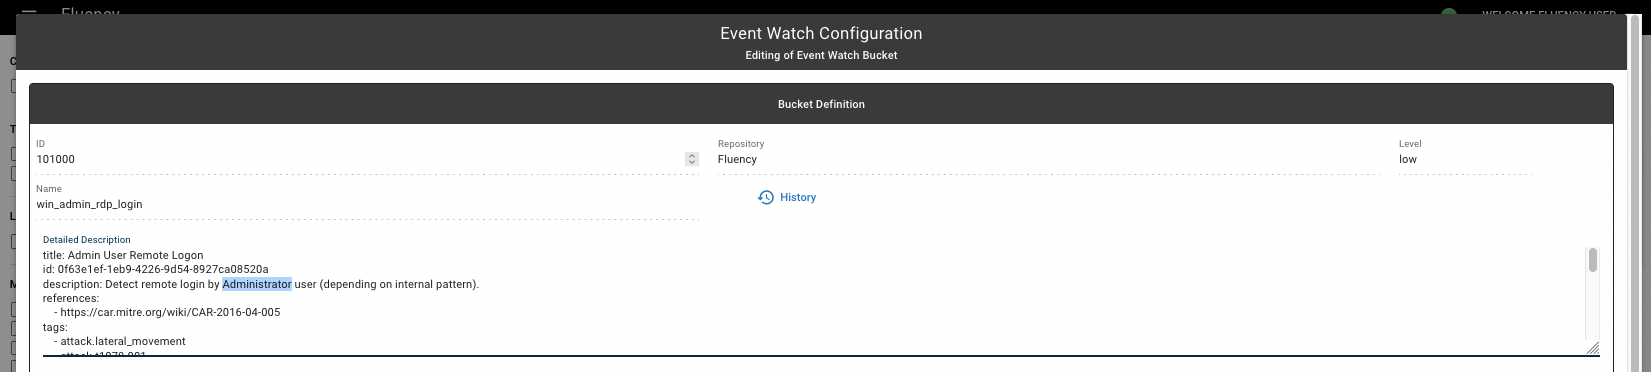Grab the description box resize handle
This screenshot has height=372, width=1651.
1592,347
